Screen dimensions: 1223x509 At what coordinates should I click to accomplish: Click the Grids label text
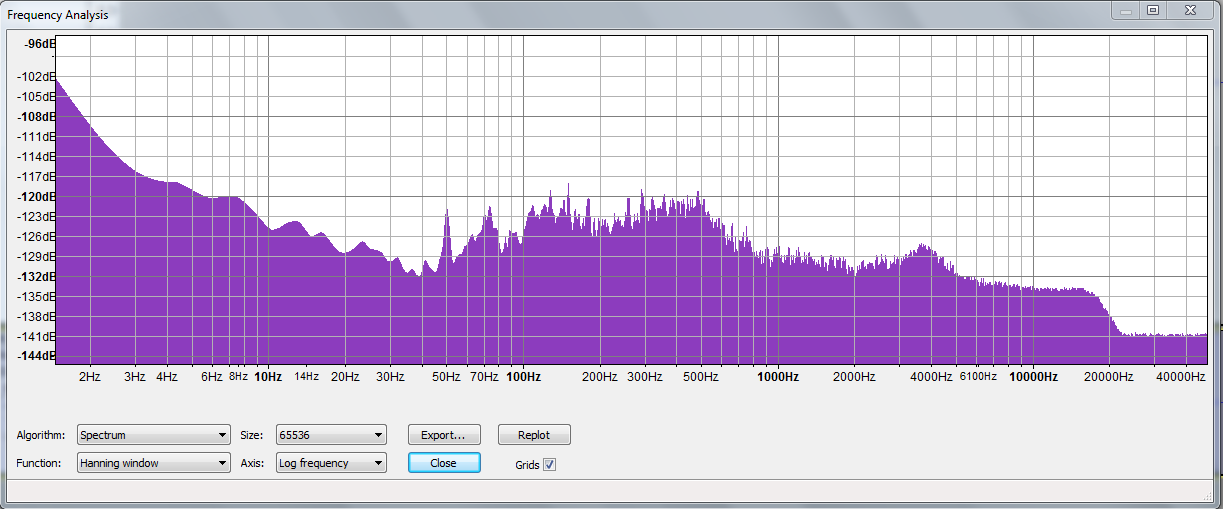click(x=527, y=465)
